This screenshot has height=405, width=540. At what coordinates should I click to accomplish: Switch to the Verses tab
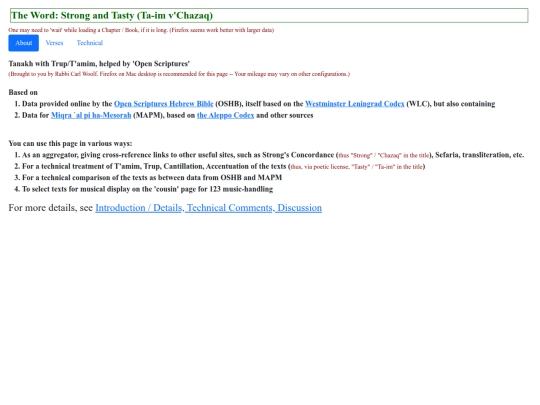pyautogui.click(x=54, y=43)
